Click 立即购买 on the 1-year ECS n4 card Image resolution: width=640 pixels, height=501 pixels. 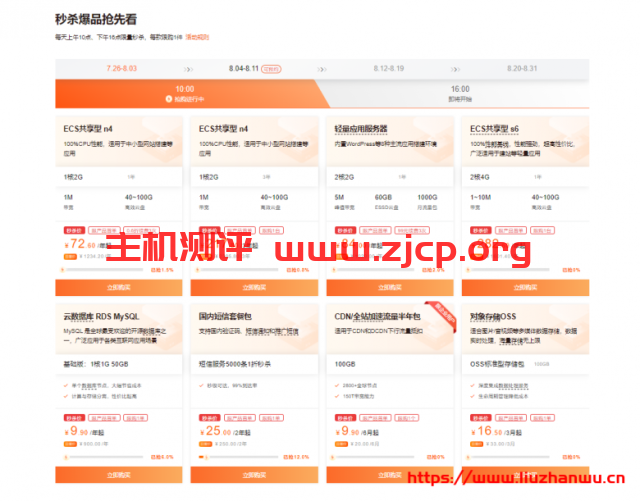coord(119,287)
